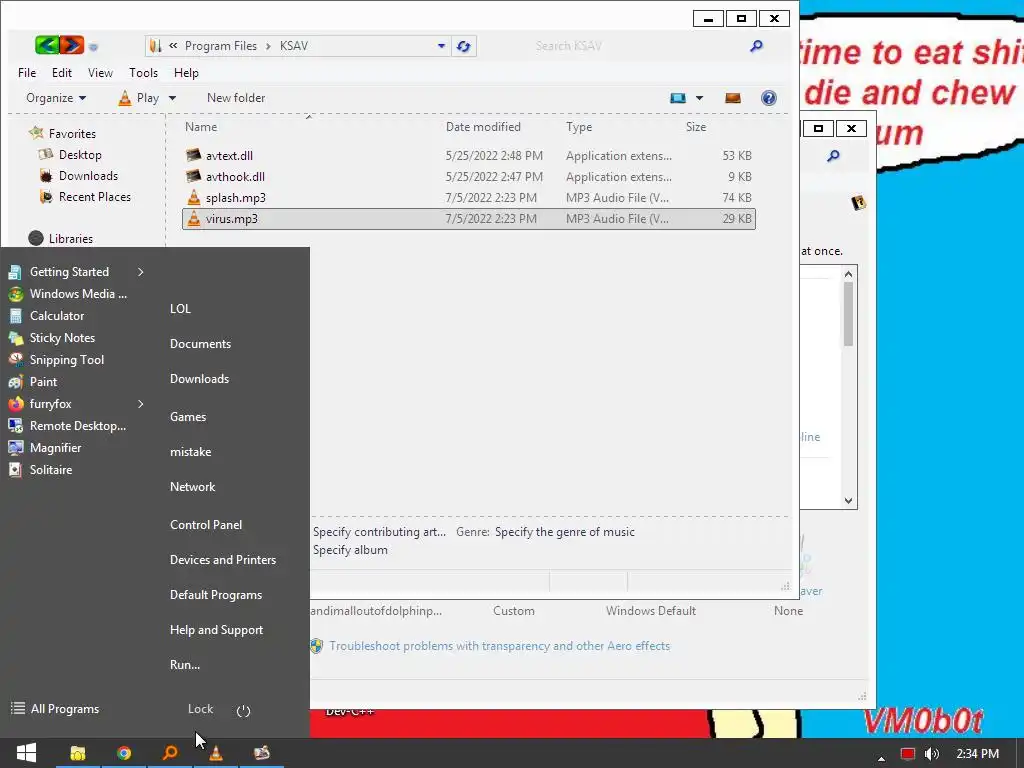Click the VLC cone on the taskbar

(216, 753)
